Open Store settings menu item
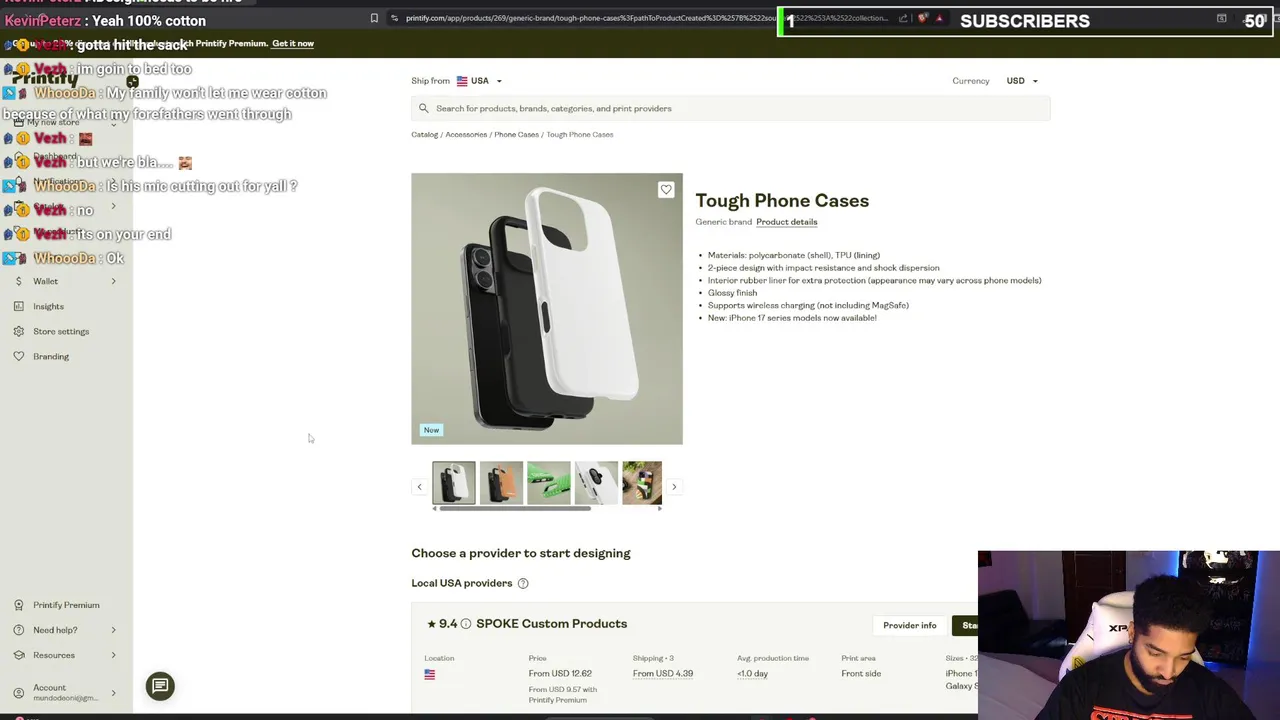The width and height of the screenshot is (1280, 720). 61,331
